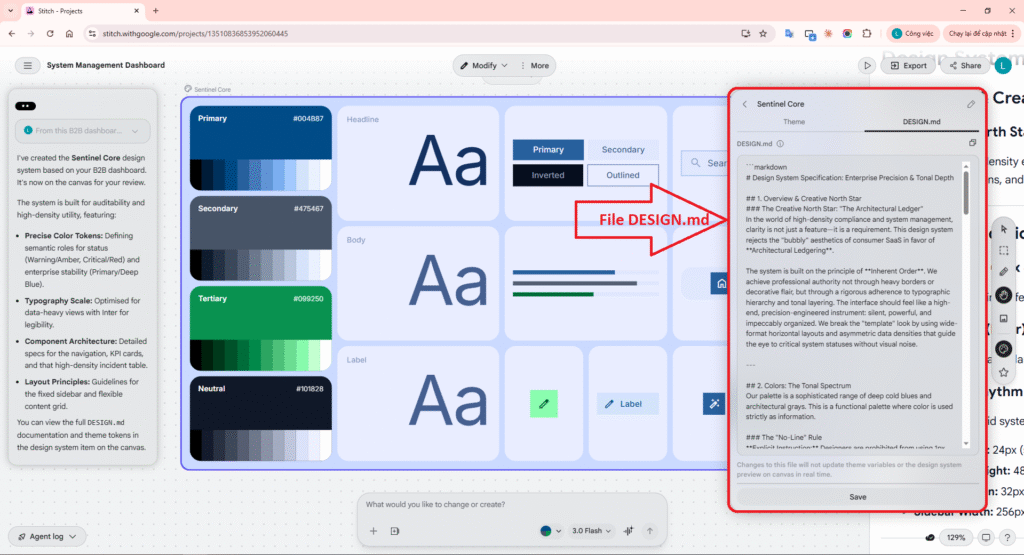
Task: Open the hamburger menu beside the project title
Action: (x=25, y=66)
